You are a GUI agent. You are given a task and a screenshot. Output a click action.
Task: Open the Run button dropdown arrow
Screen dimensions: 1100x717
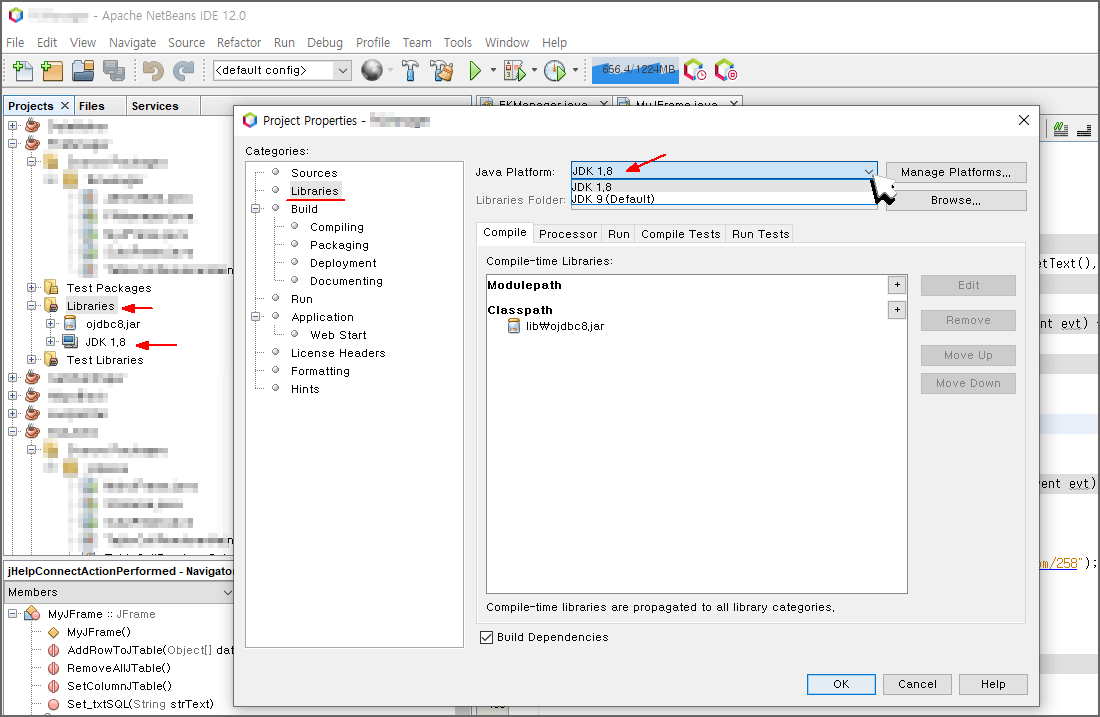[493, 70]
